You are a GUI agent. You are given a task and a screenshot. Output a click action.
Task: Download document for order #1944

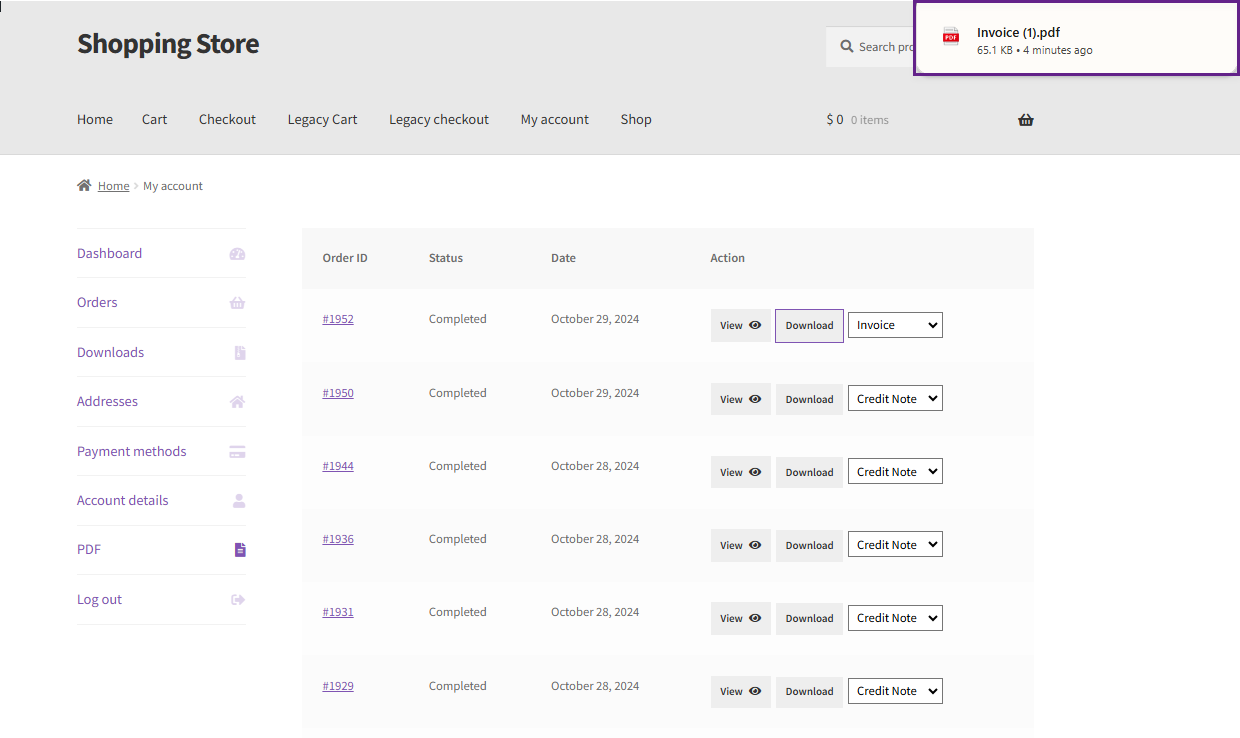[x=809, y=472]
